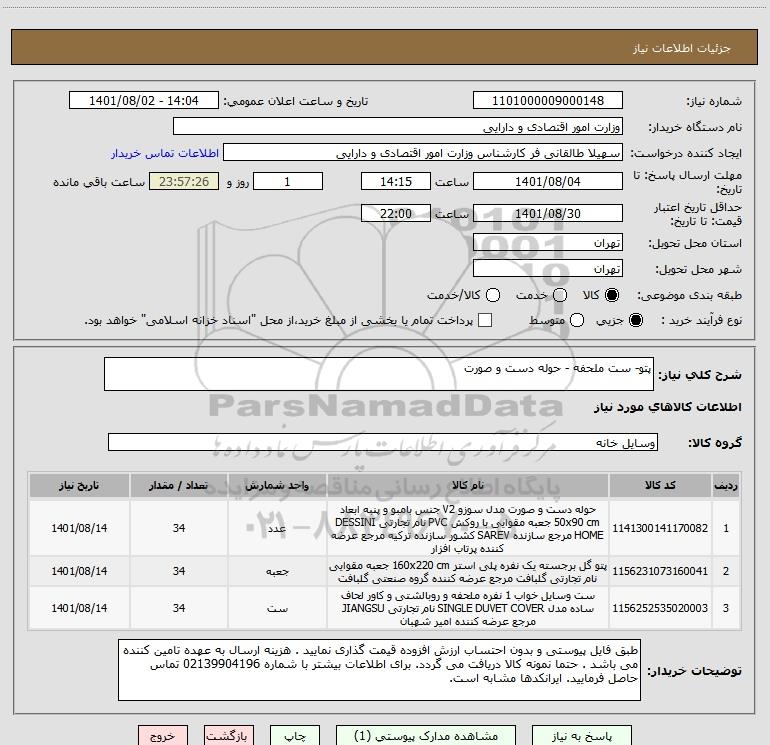Viewport: 770px width, 745px height.
Task: Click the price validity time 22:00 field
Action: (396, 213)
